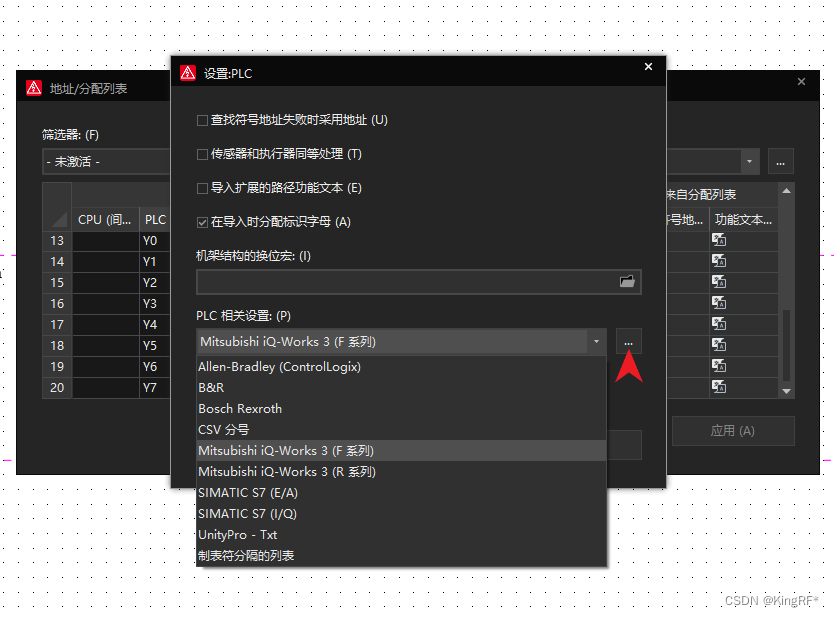This screenshot has width=834, height=617.
Task: Click the EPLAN icon in 设置:PLC title bar
Action: 188,73
